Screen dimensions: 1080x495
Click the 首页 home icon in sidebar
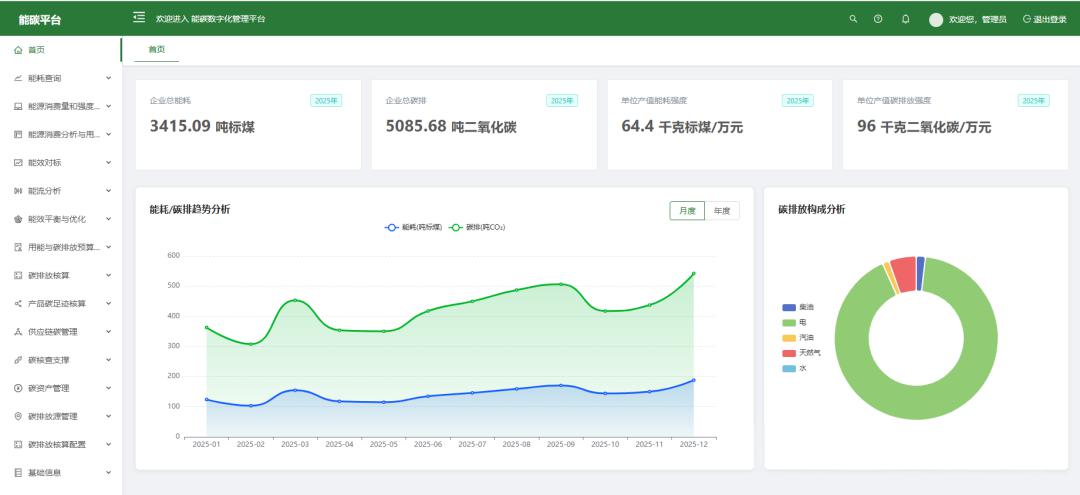(x=18, y=50)
